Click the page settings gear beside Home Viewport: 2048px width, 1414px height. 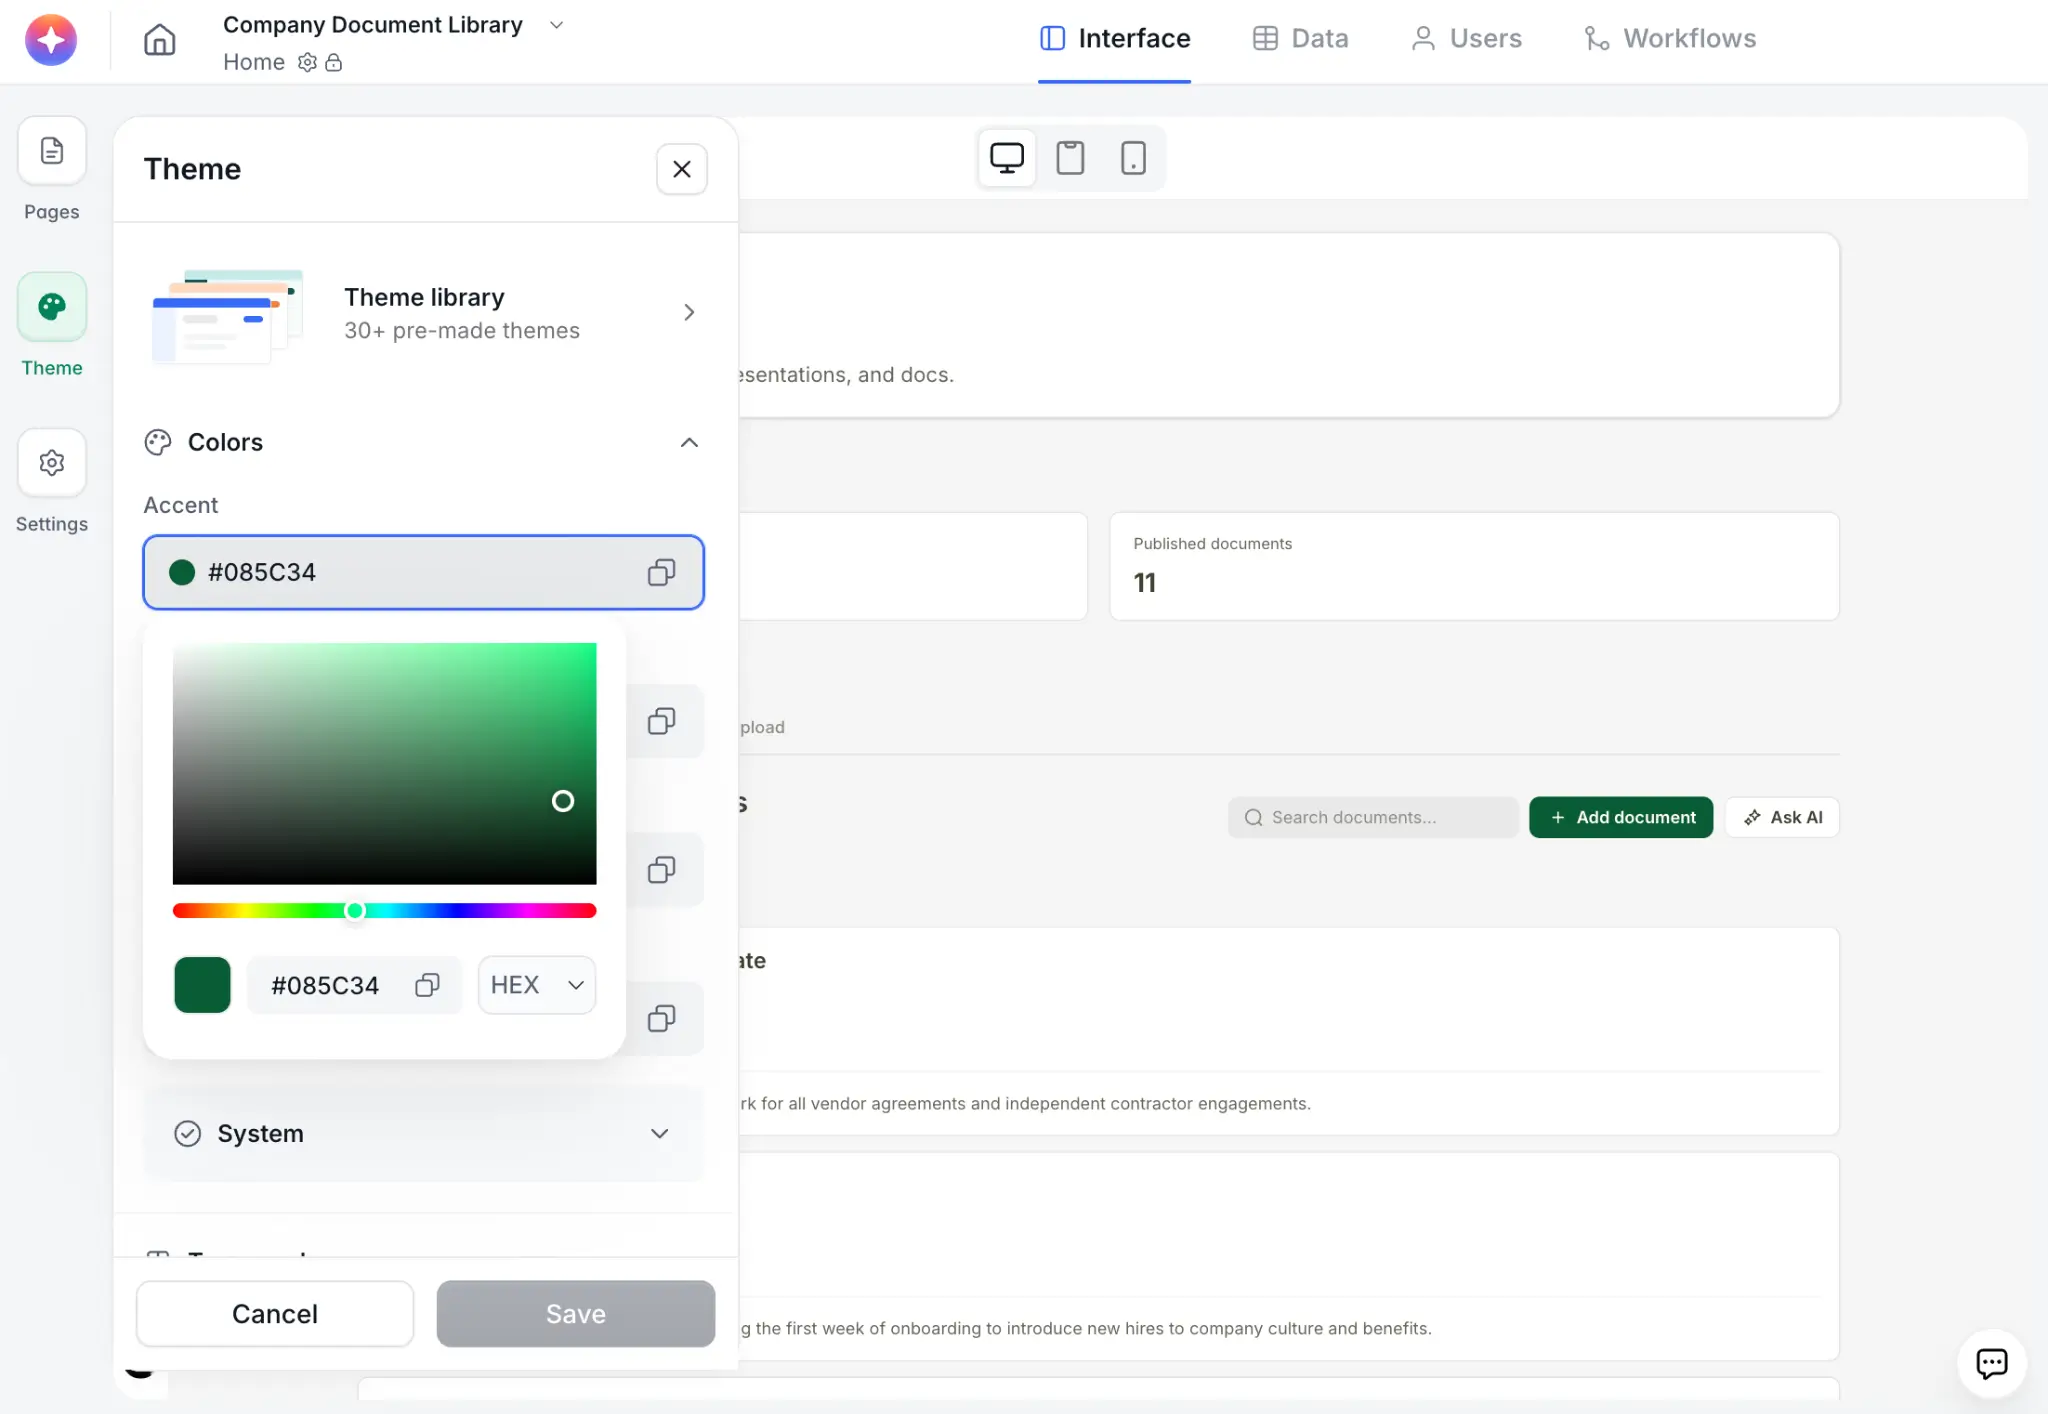(x=307, y=63)
